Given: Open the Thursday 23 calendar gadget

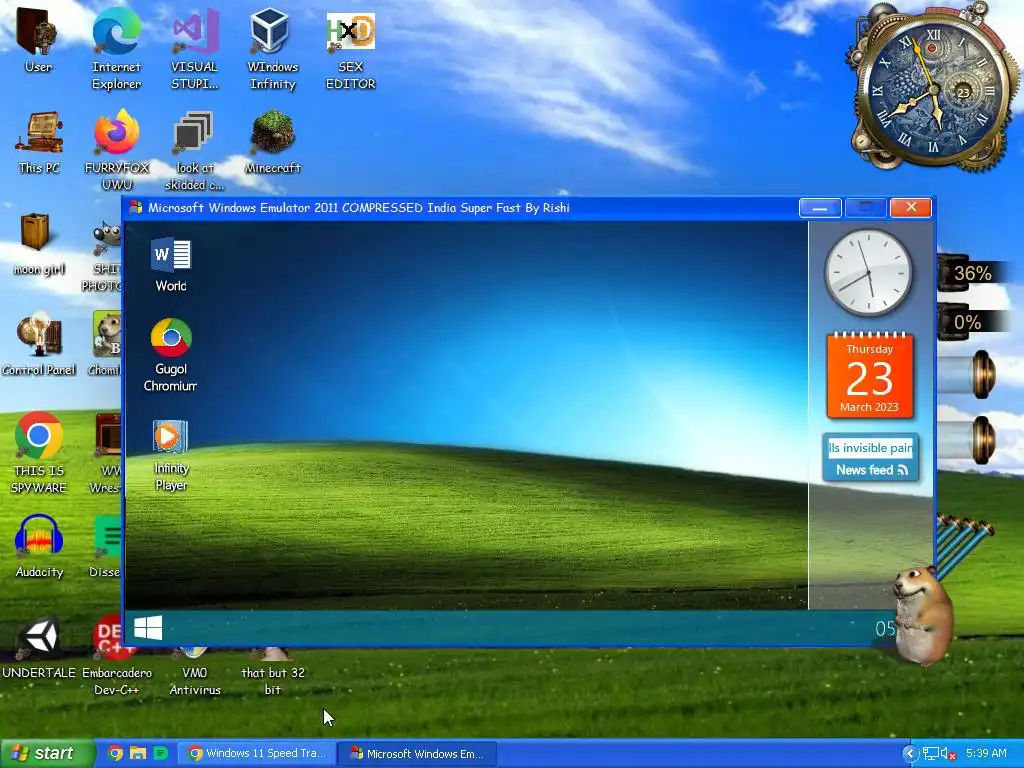Looking at the screenshot, I should (869, 376).
